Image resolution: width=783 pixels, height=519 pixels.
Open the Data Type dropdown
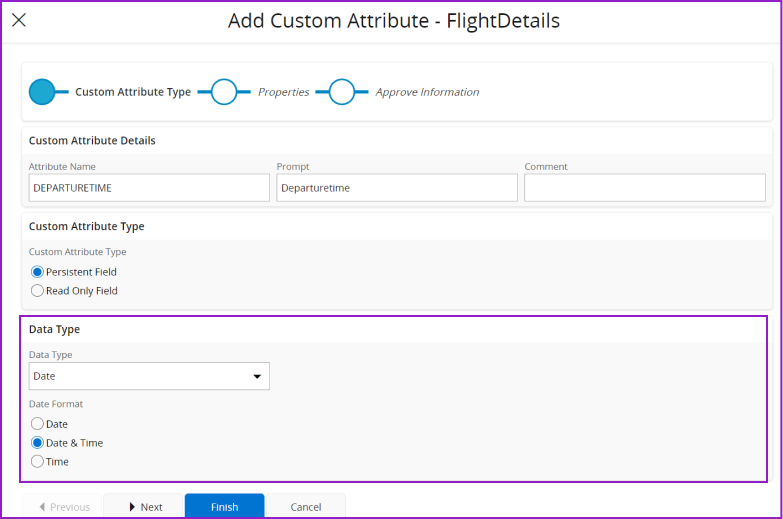click(149, 376)
